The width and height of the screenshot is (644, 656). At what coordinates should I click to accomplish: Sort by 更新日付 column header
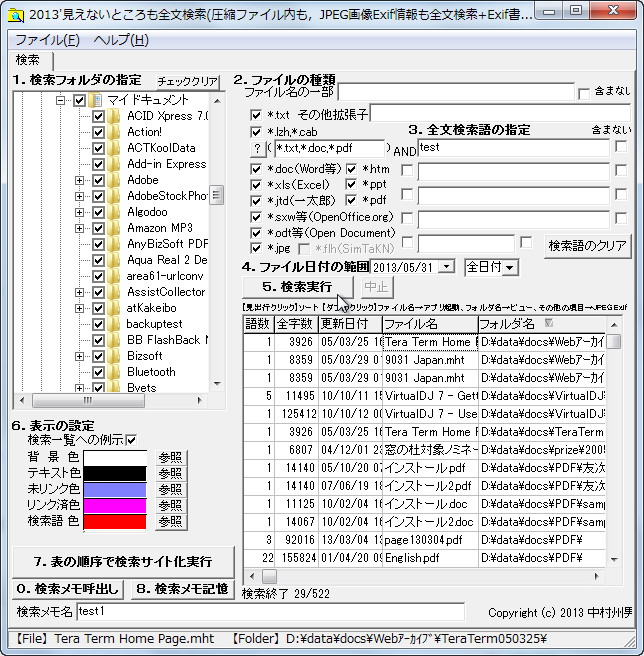[x=350, y=324]
